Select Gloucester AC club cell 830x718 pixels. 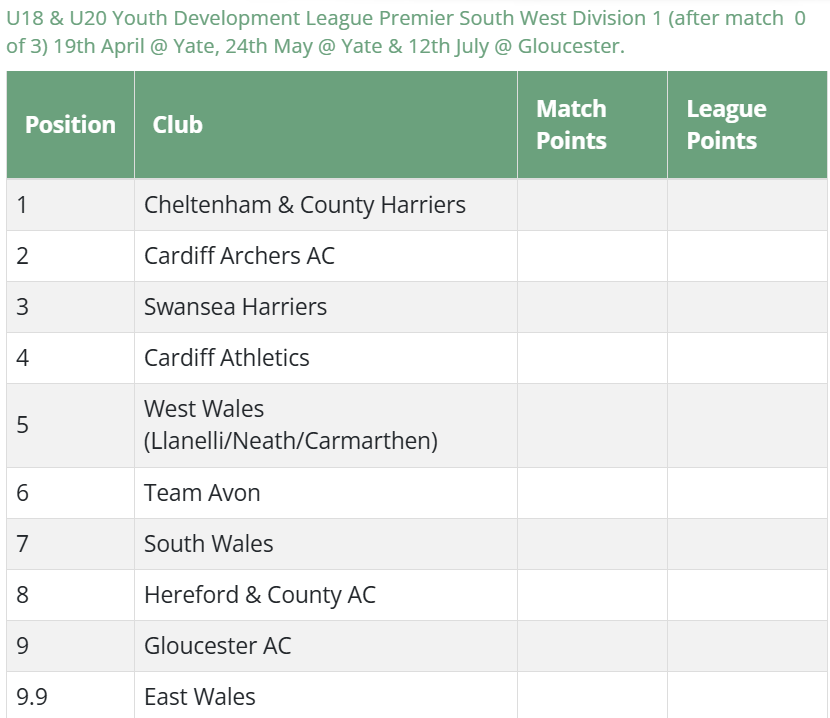[217, 646]
